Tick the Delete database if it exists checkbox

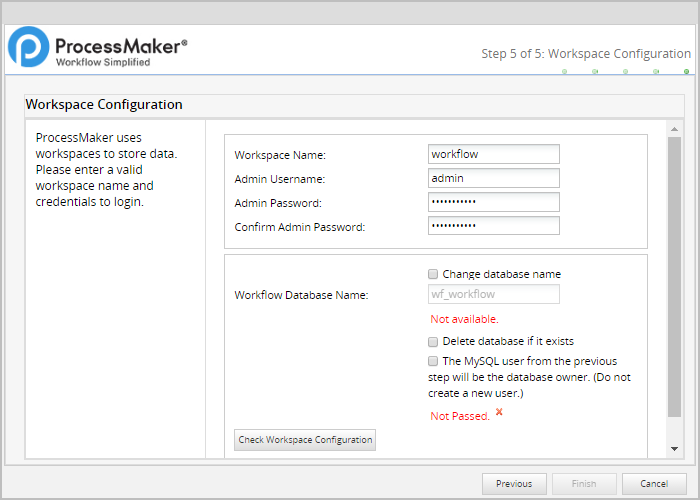pyautogui.click(x=433, y=341)
